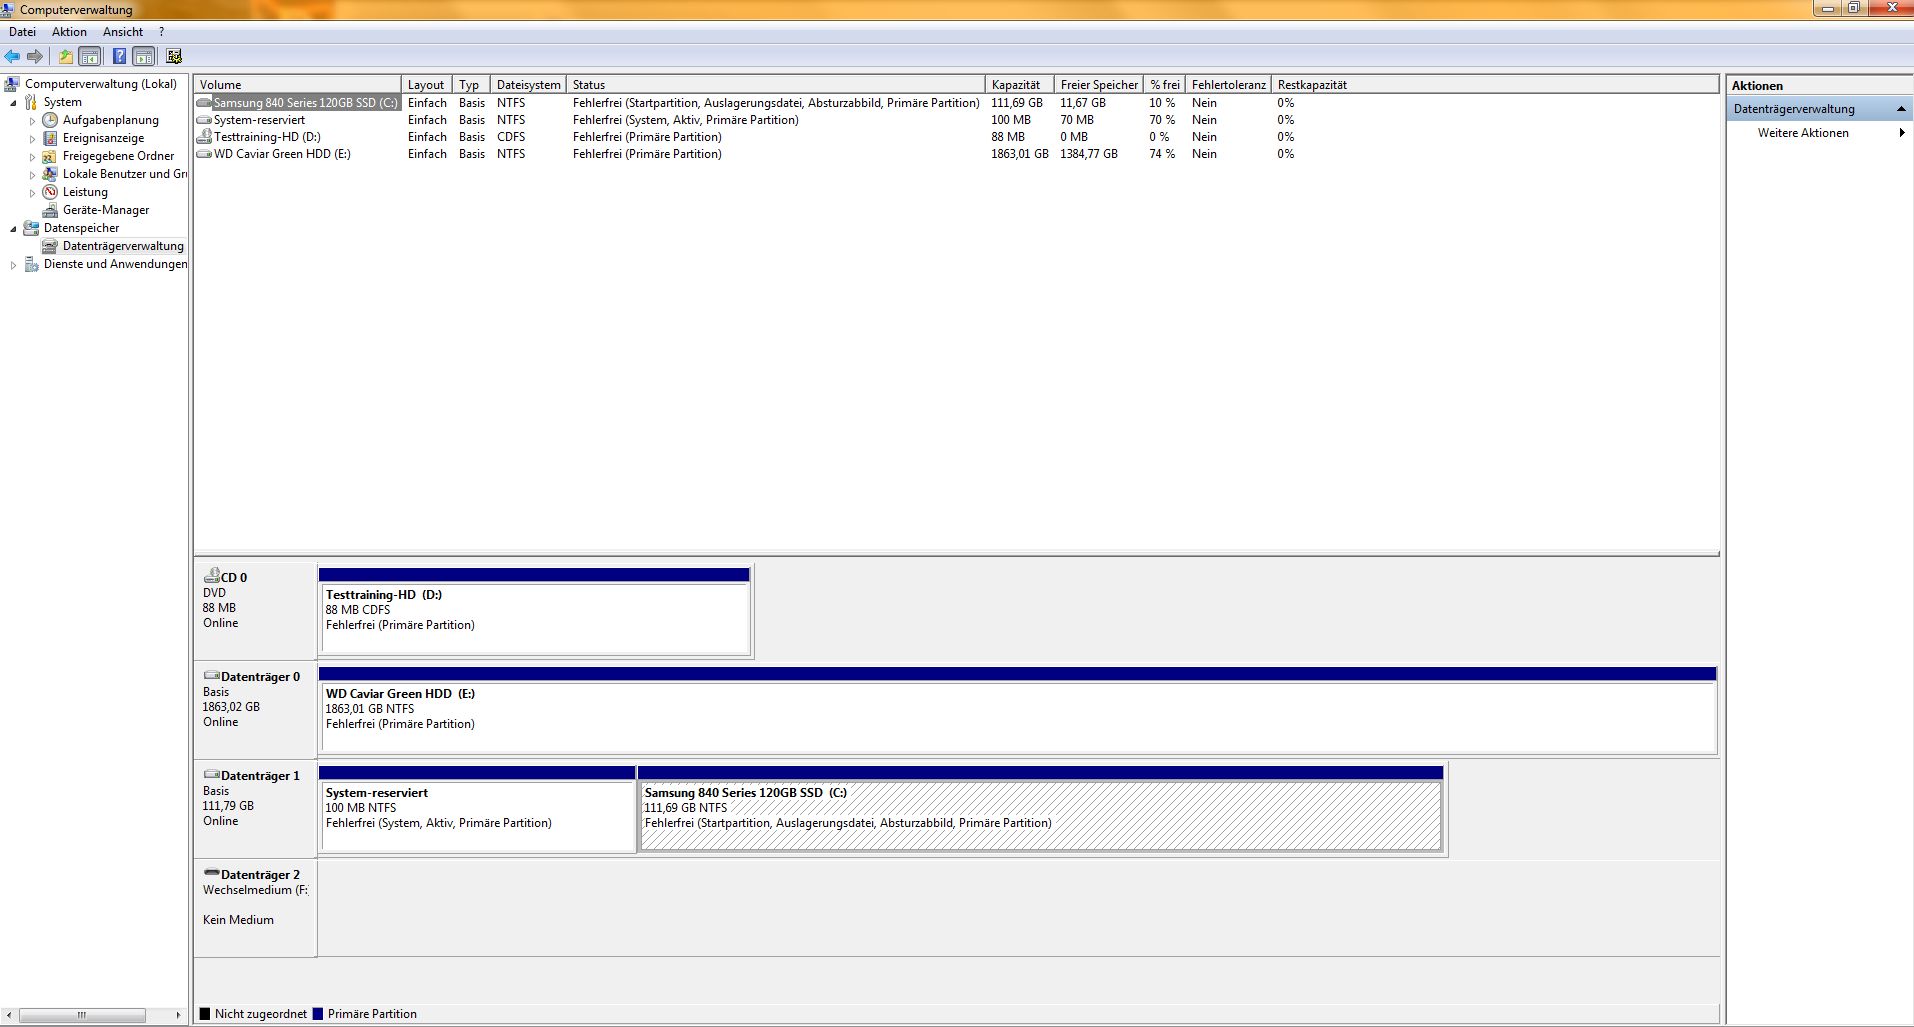Expand the Aufgabenplanung tree node

(32, 121)
